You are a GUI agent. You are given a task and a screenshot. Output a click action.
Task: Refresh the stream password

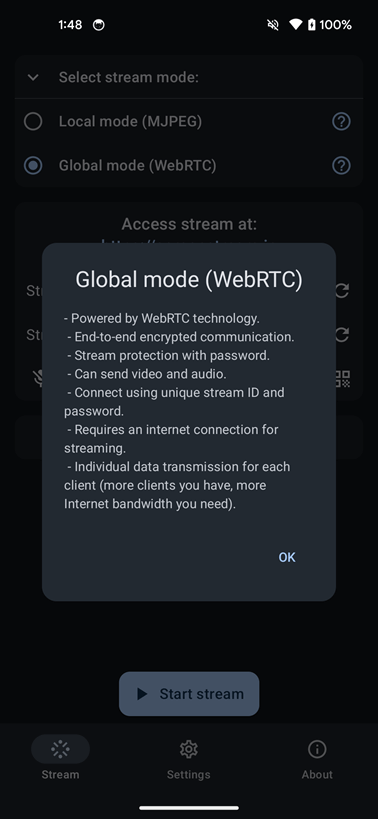tap(342, 334)
